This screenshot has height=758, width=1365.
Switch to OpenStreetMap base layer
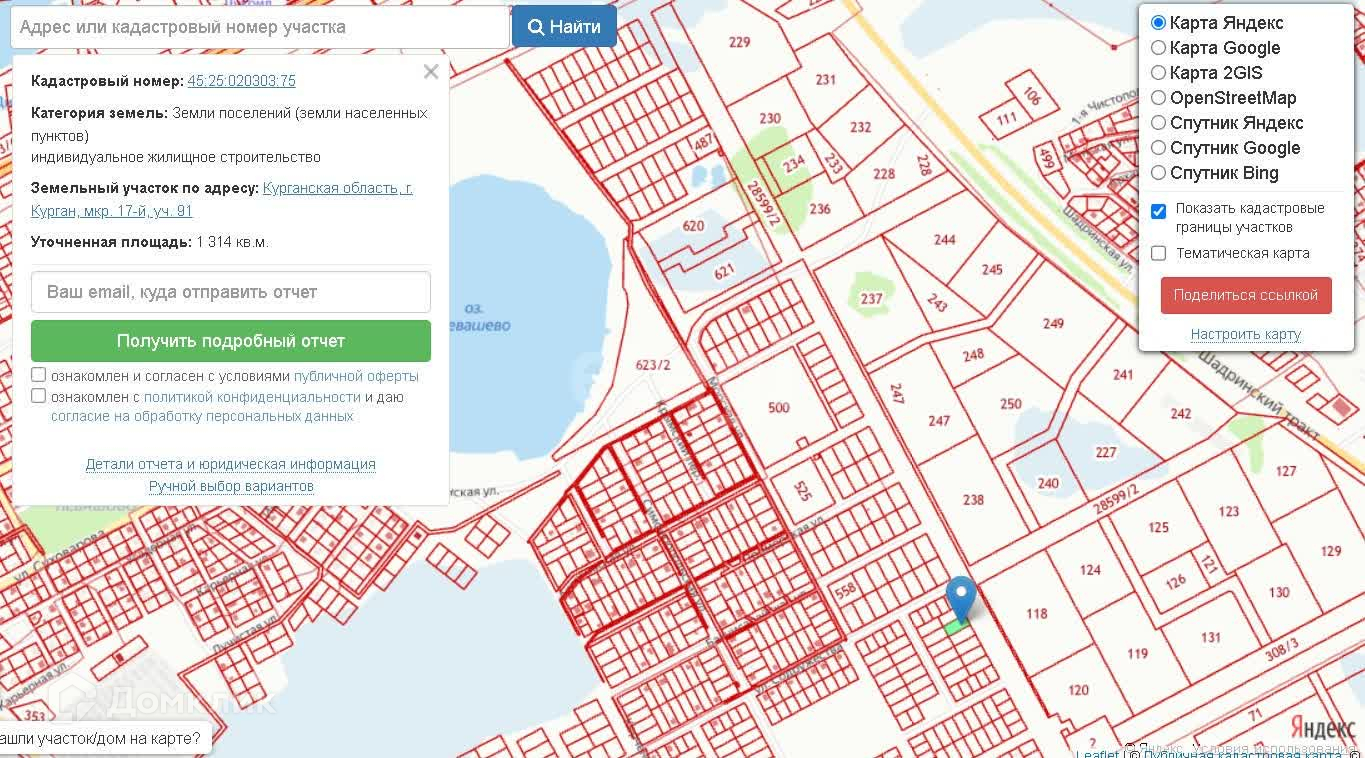[x=1158, y=98]
